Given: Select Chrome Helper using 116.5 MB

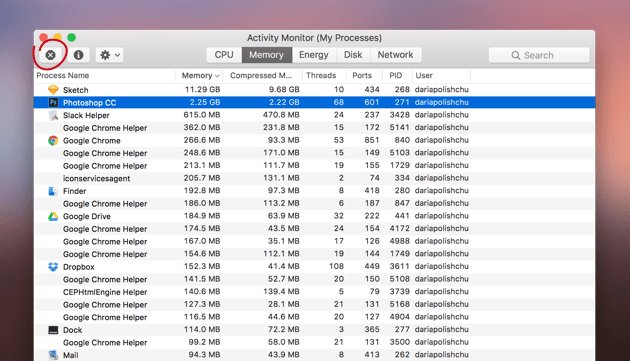Looking at the screenshot, I should pyautogui.click(x=105, y=318).
